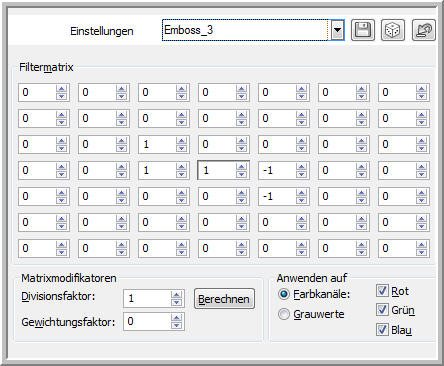
Task: Select the Grauwerte radio button
Action: pyautogui.click(x=284, y=314)
